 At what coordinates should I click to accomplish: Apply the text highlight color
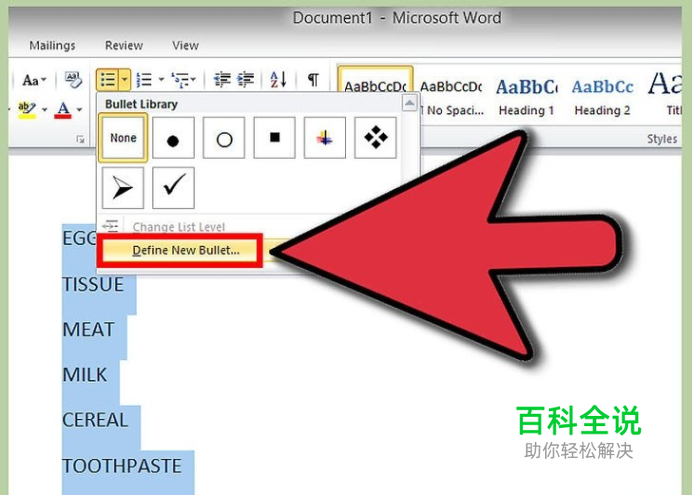[x=26, y=109]
